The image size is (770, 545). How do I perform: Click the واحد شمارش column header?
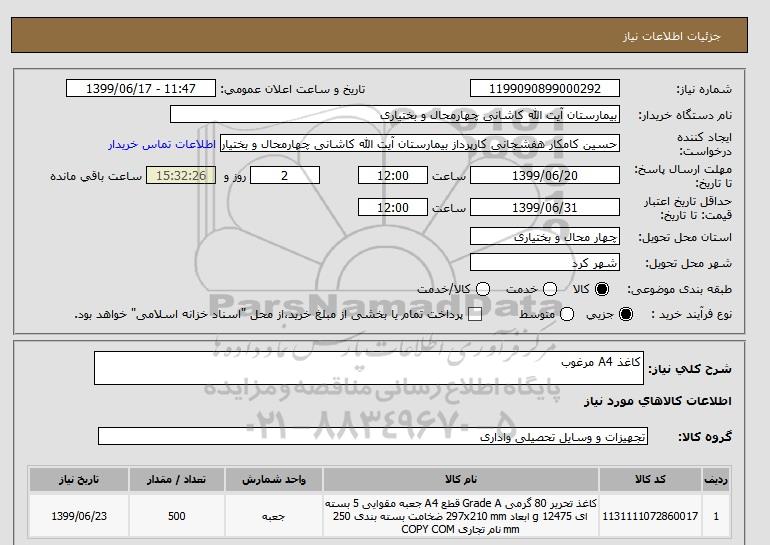click(274, 479)
